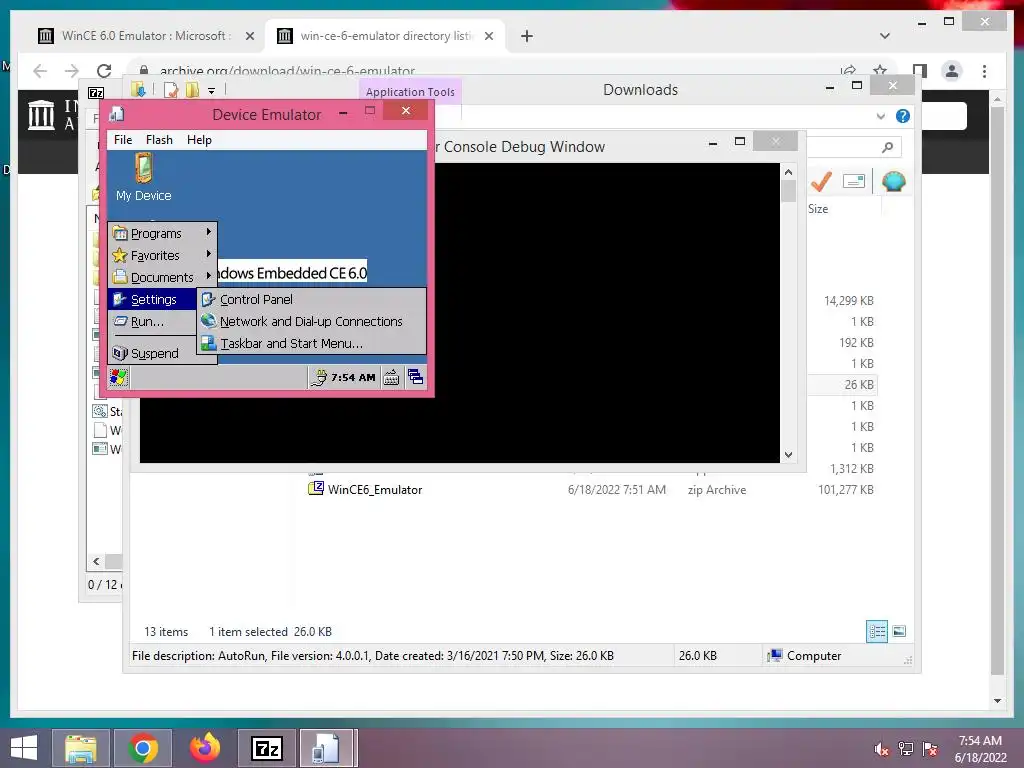
Task: Toggle Chrome side panel icon
Action: coord(920,70)
